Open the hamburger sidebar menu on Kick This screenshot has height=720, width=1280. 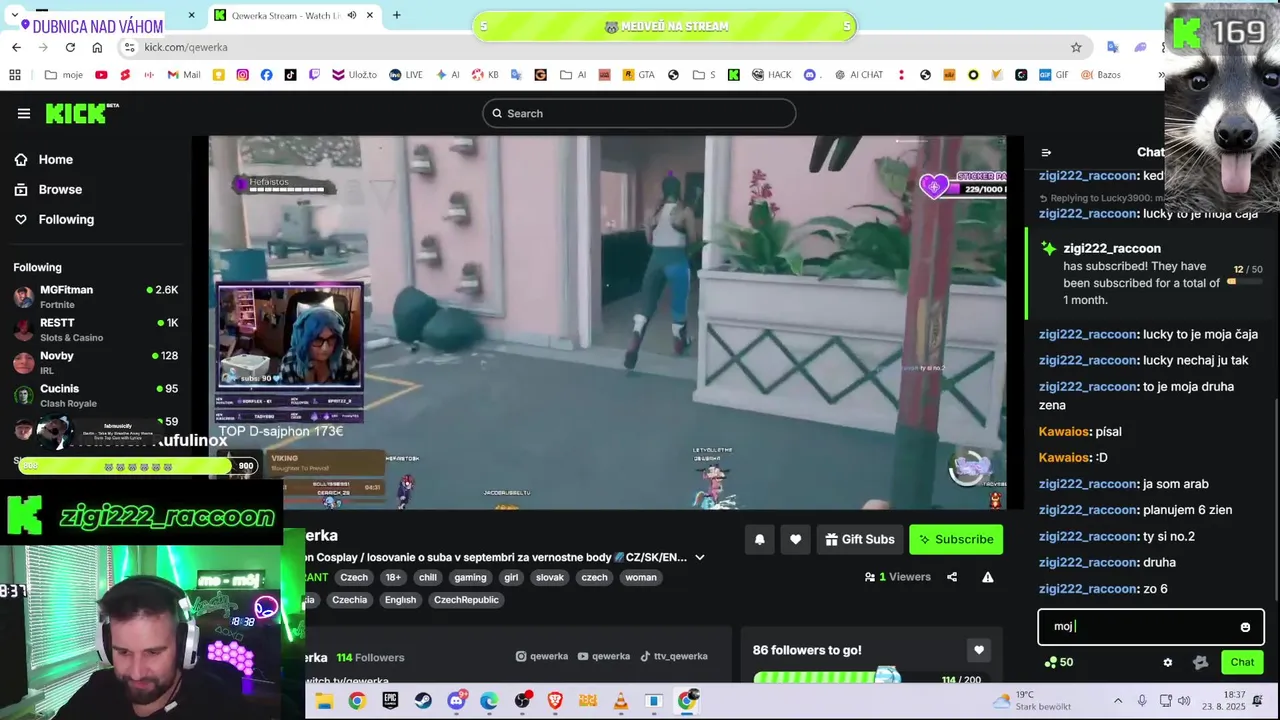point(24,113)
